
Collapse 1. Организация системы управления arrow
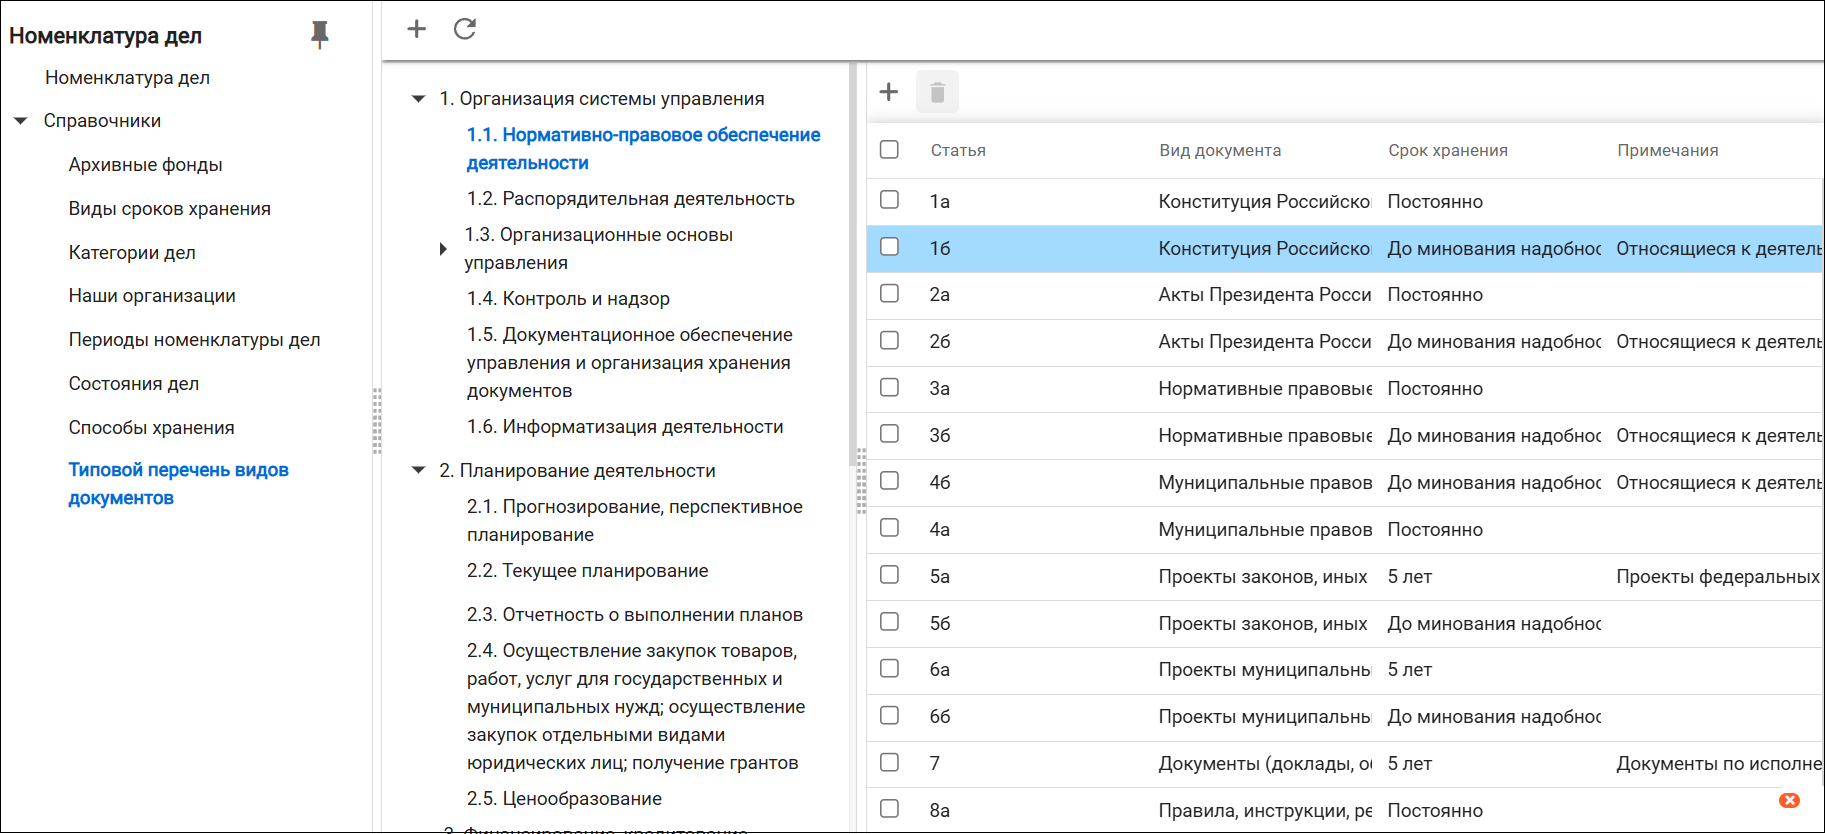[x=418, y=99]
